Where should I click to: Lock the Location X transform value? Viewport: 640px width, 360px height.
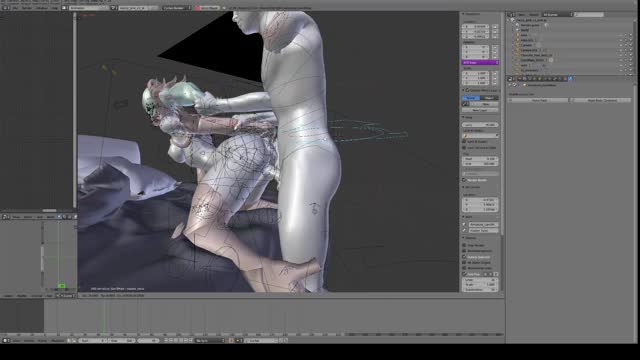click(495, 26)
